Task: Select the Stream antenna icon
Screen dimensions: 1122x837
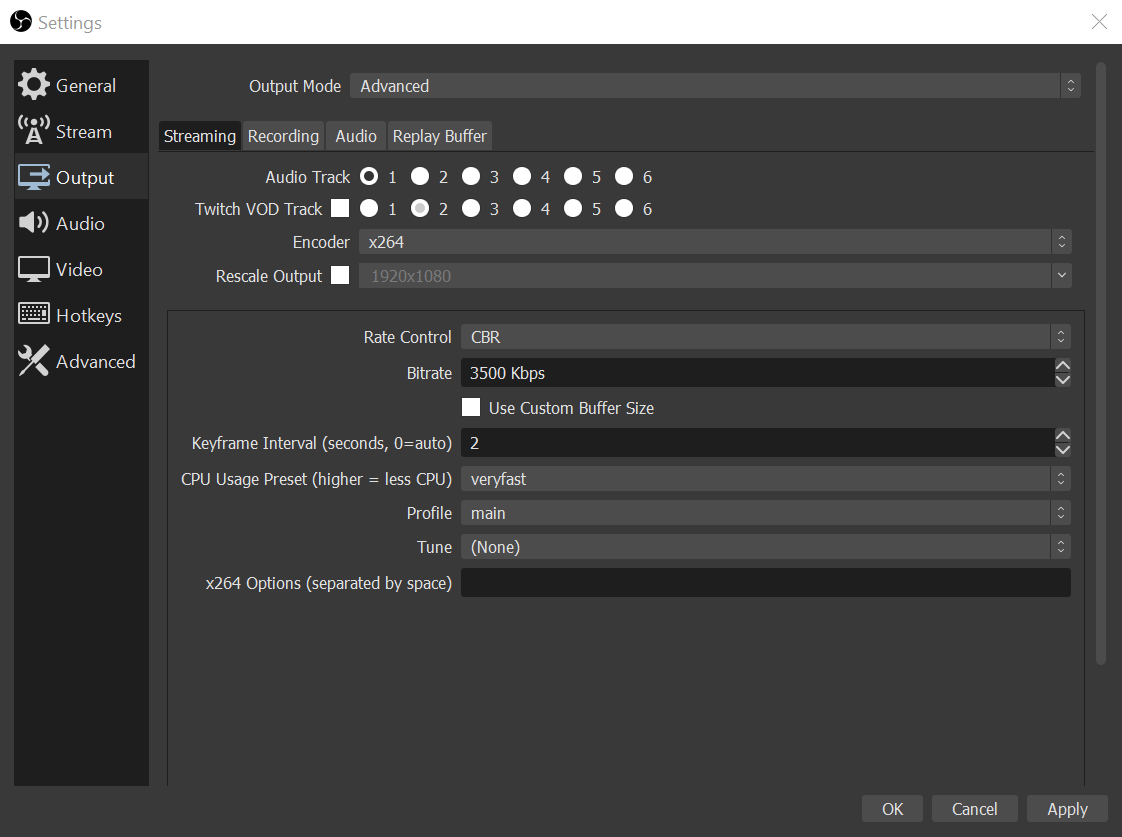Action: click(x=34, y=131)
